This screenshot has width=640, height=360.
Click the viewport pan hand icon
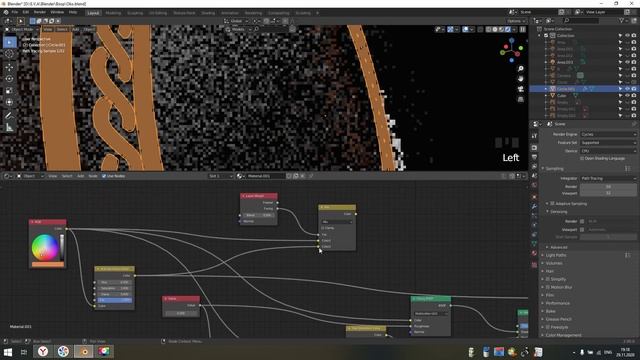(x=520, y=79)
